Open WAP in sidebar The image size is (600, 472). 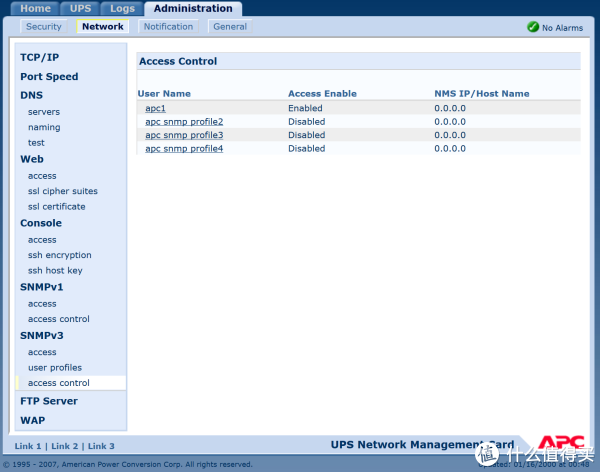pyautogui.click(x=33, y=420)
